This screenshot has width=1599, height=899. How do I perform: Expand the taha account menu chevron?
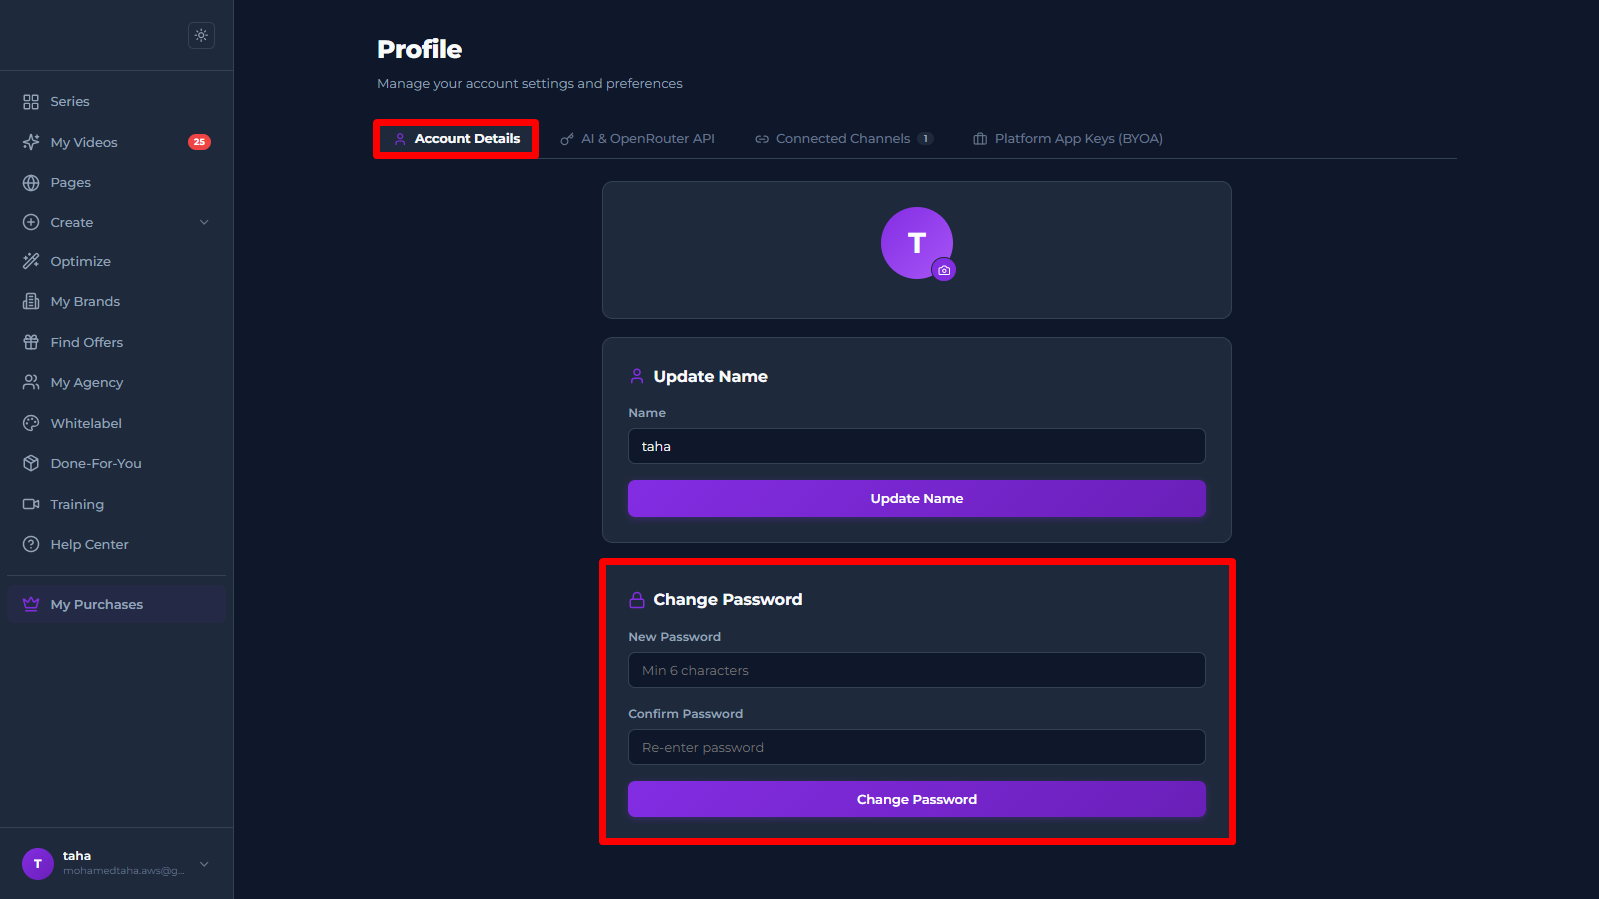pos(204,864)
